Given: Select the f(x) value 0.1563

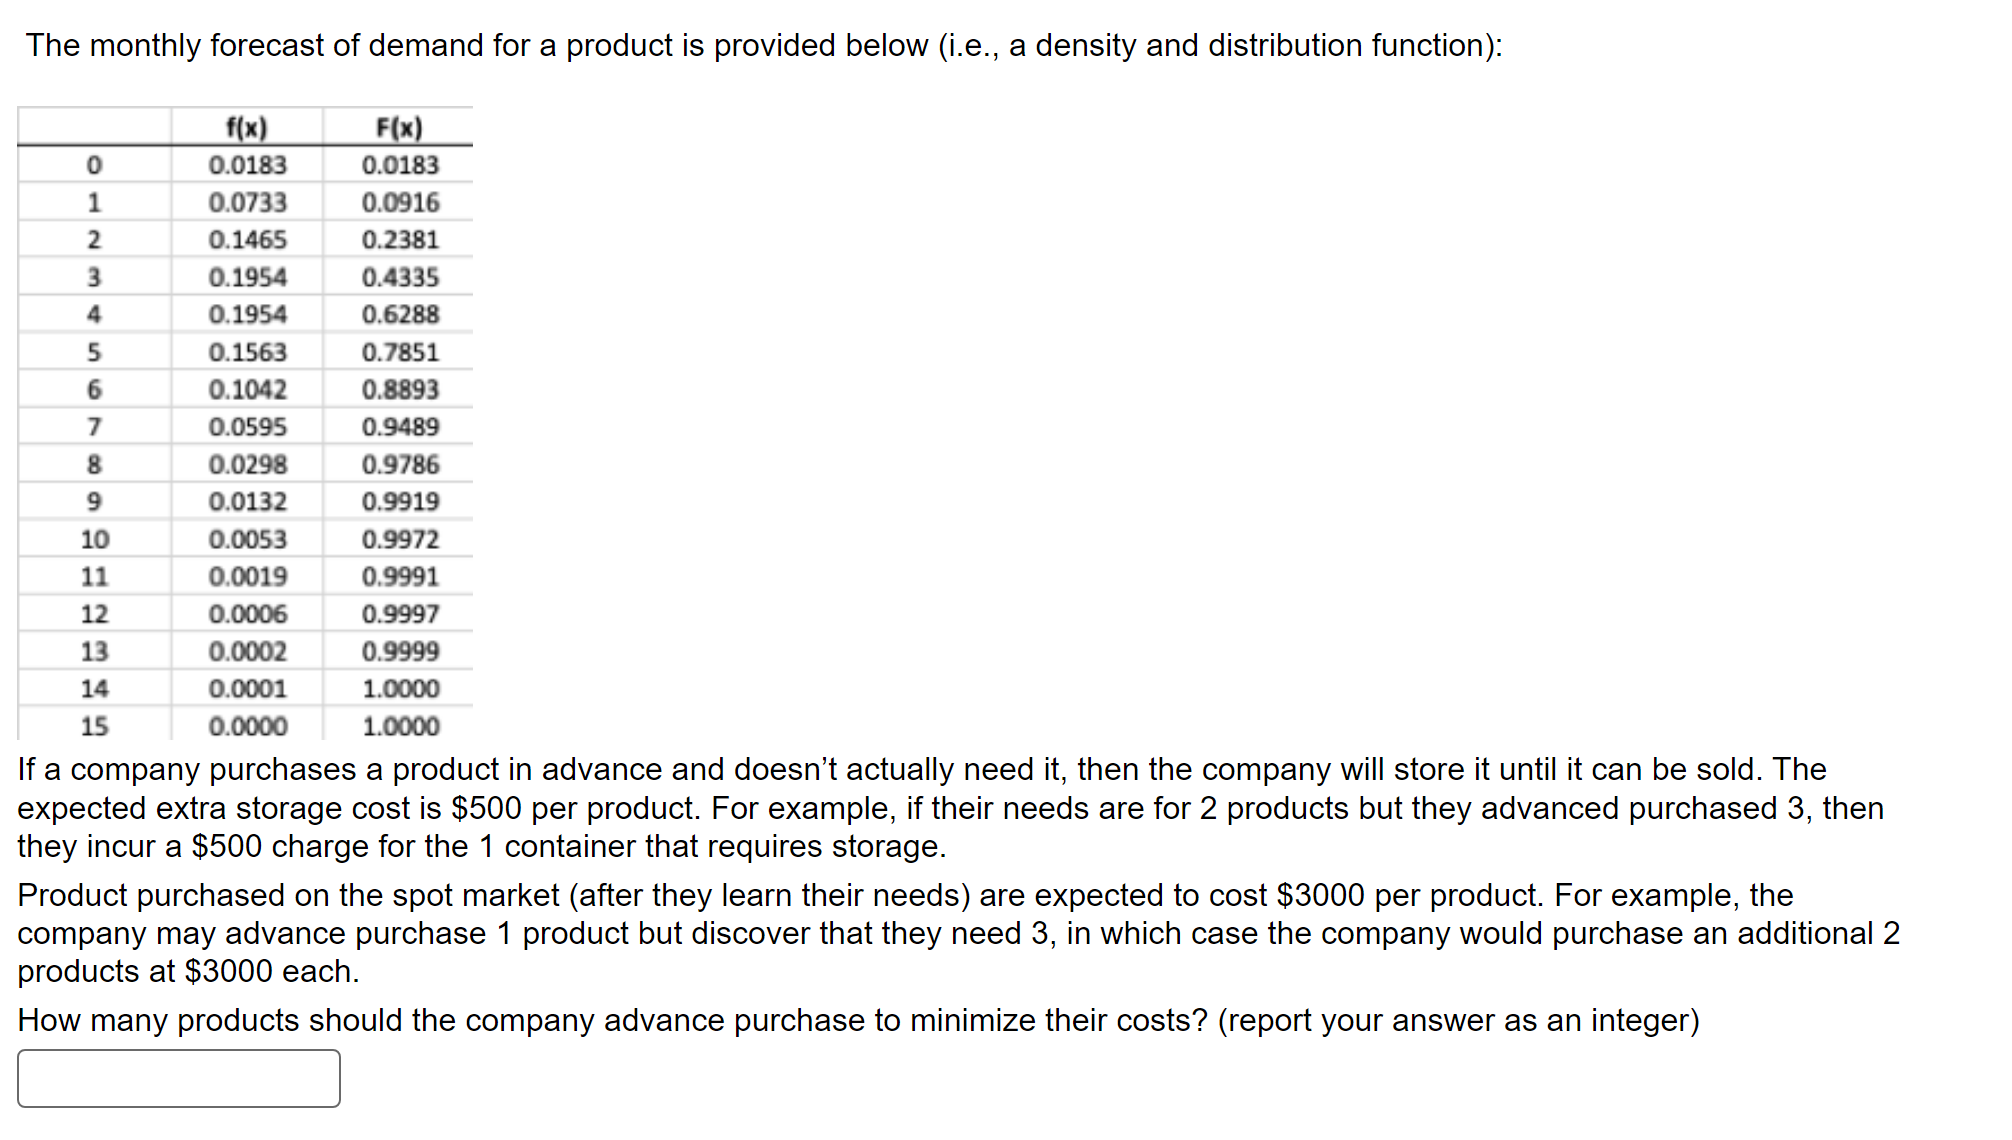Looking at the screenshot, I should [x=247, y=353].
